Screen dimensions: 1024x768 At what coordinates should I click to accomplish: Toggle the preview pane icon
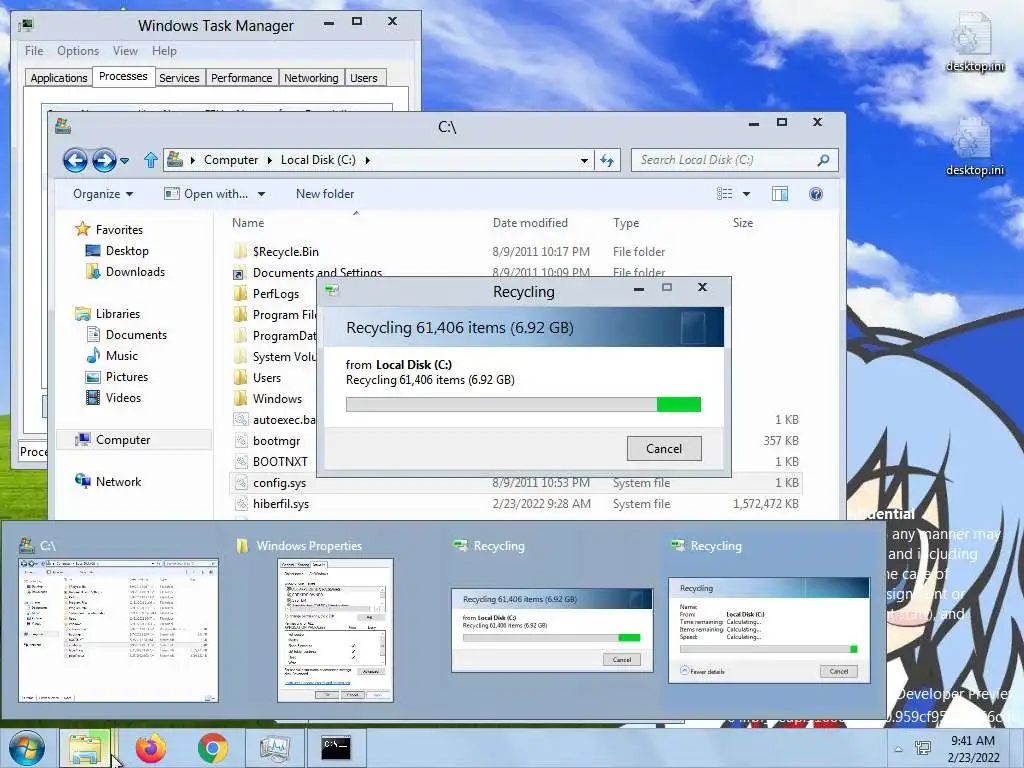(780, 194)
